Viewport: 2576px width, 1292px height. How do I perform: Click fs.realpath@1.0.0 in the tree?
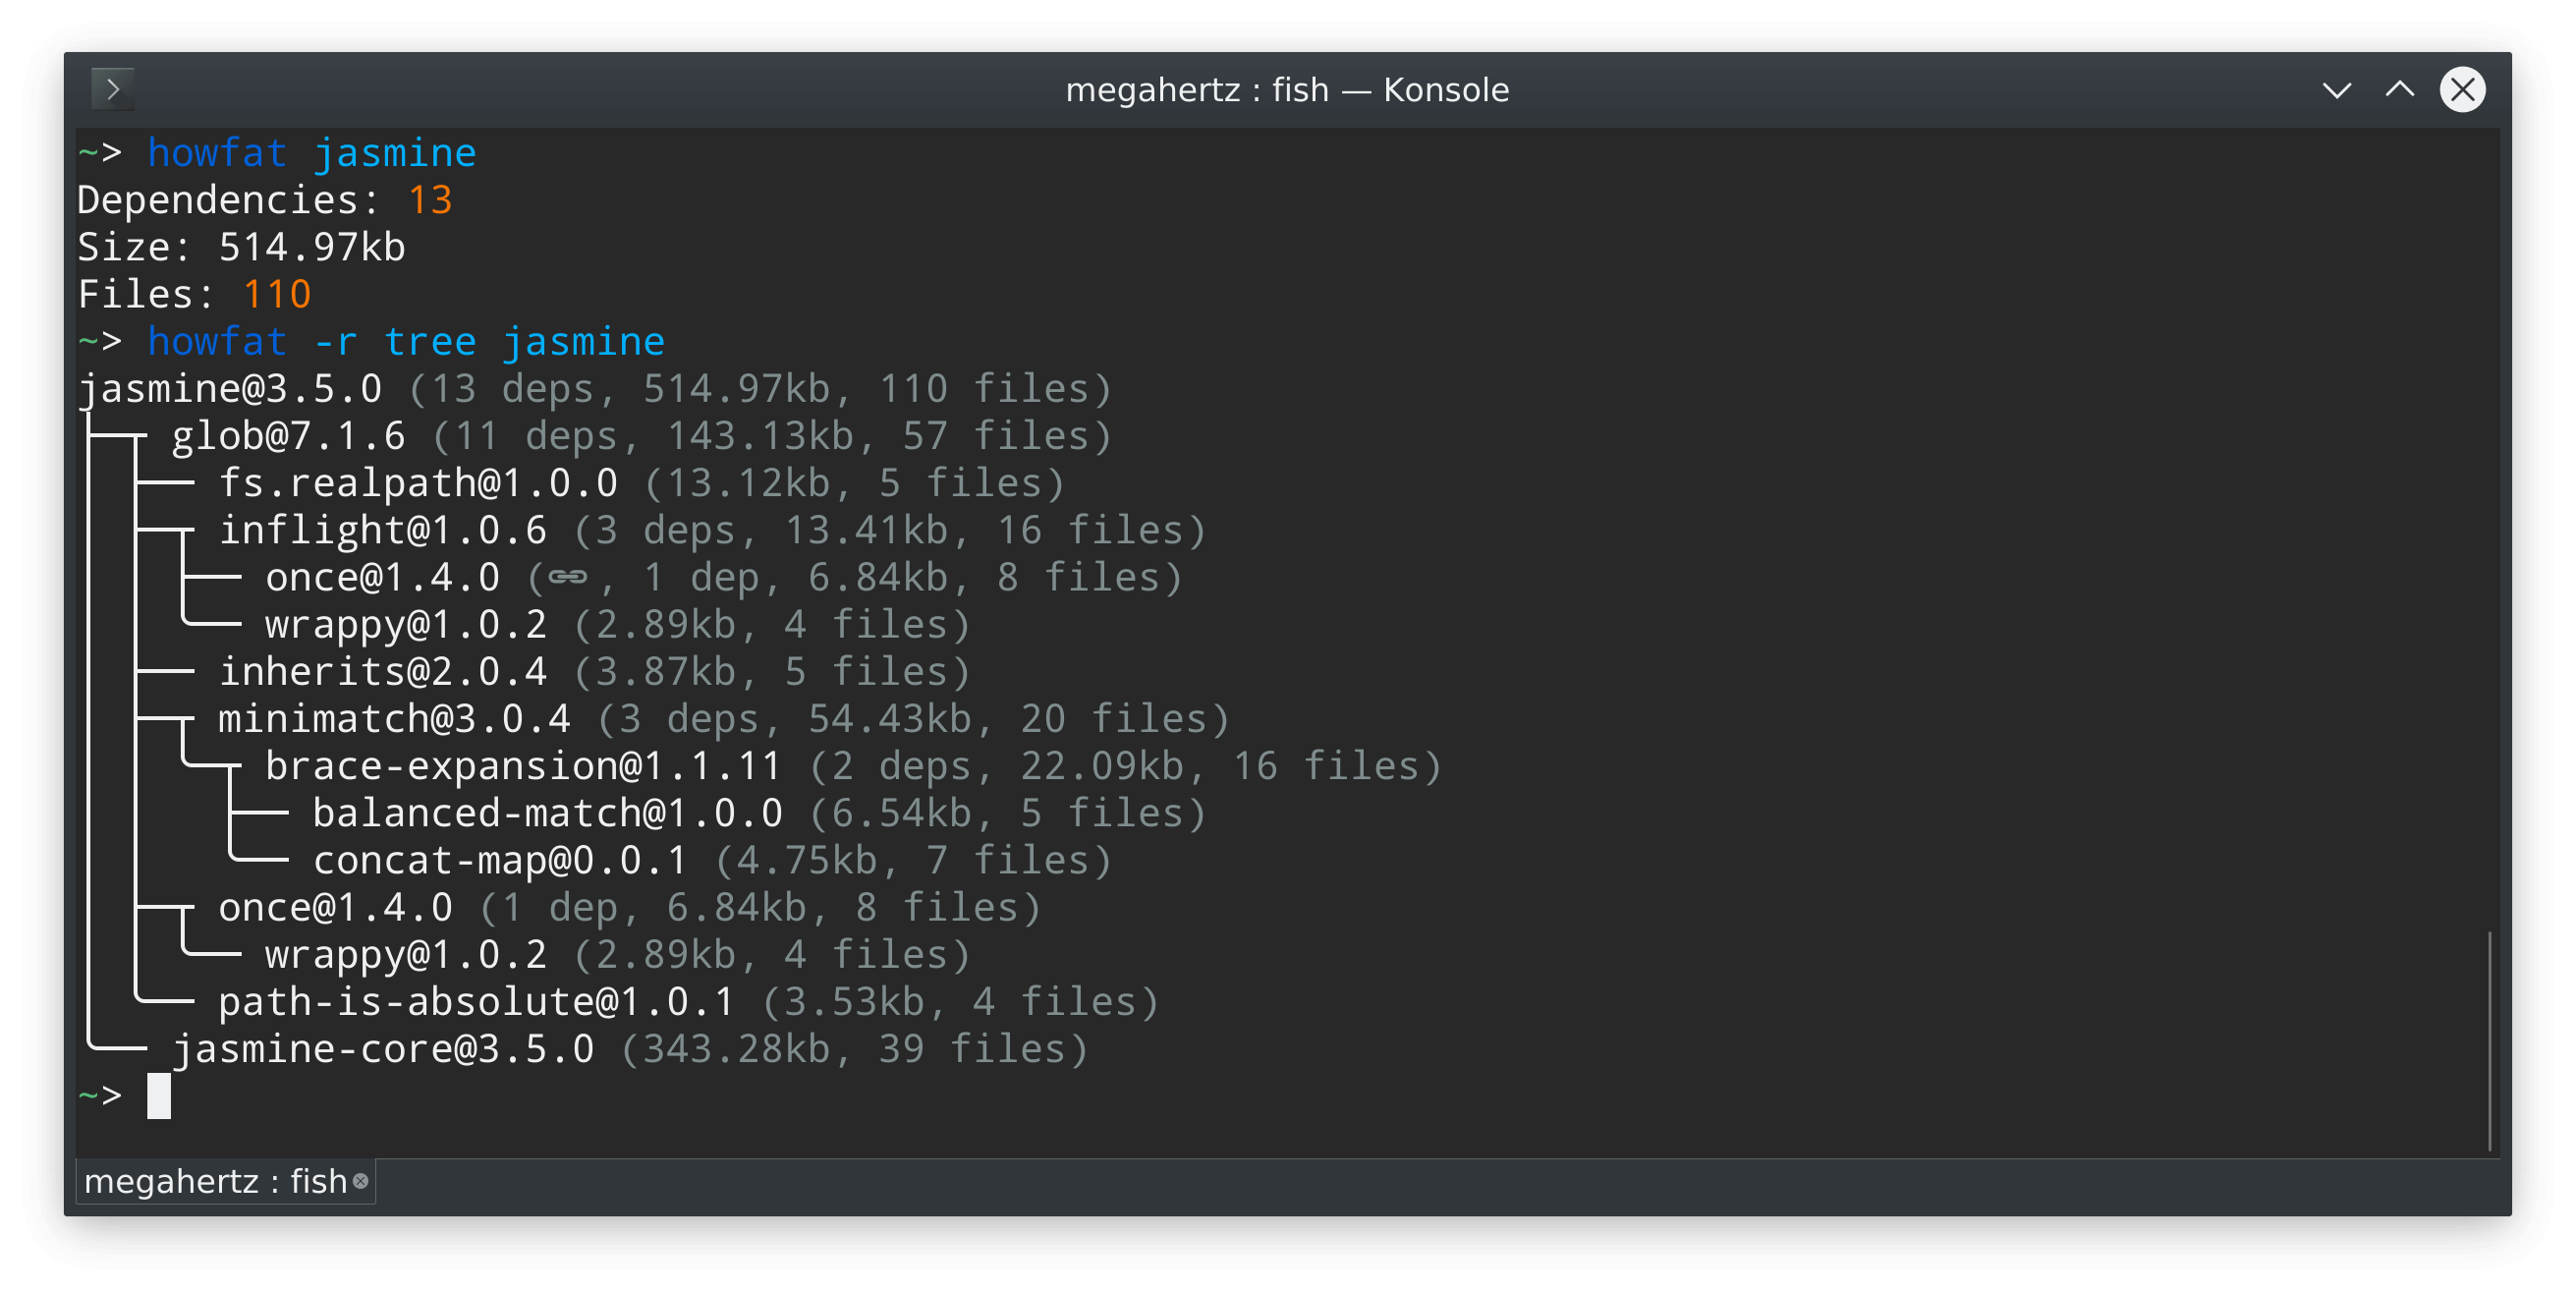tap(418, 483)
